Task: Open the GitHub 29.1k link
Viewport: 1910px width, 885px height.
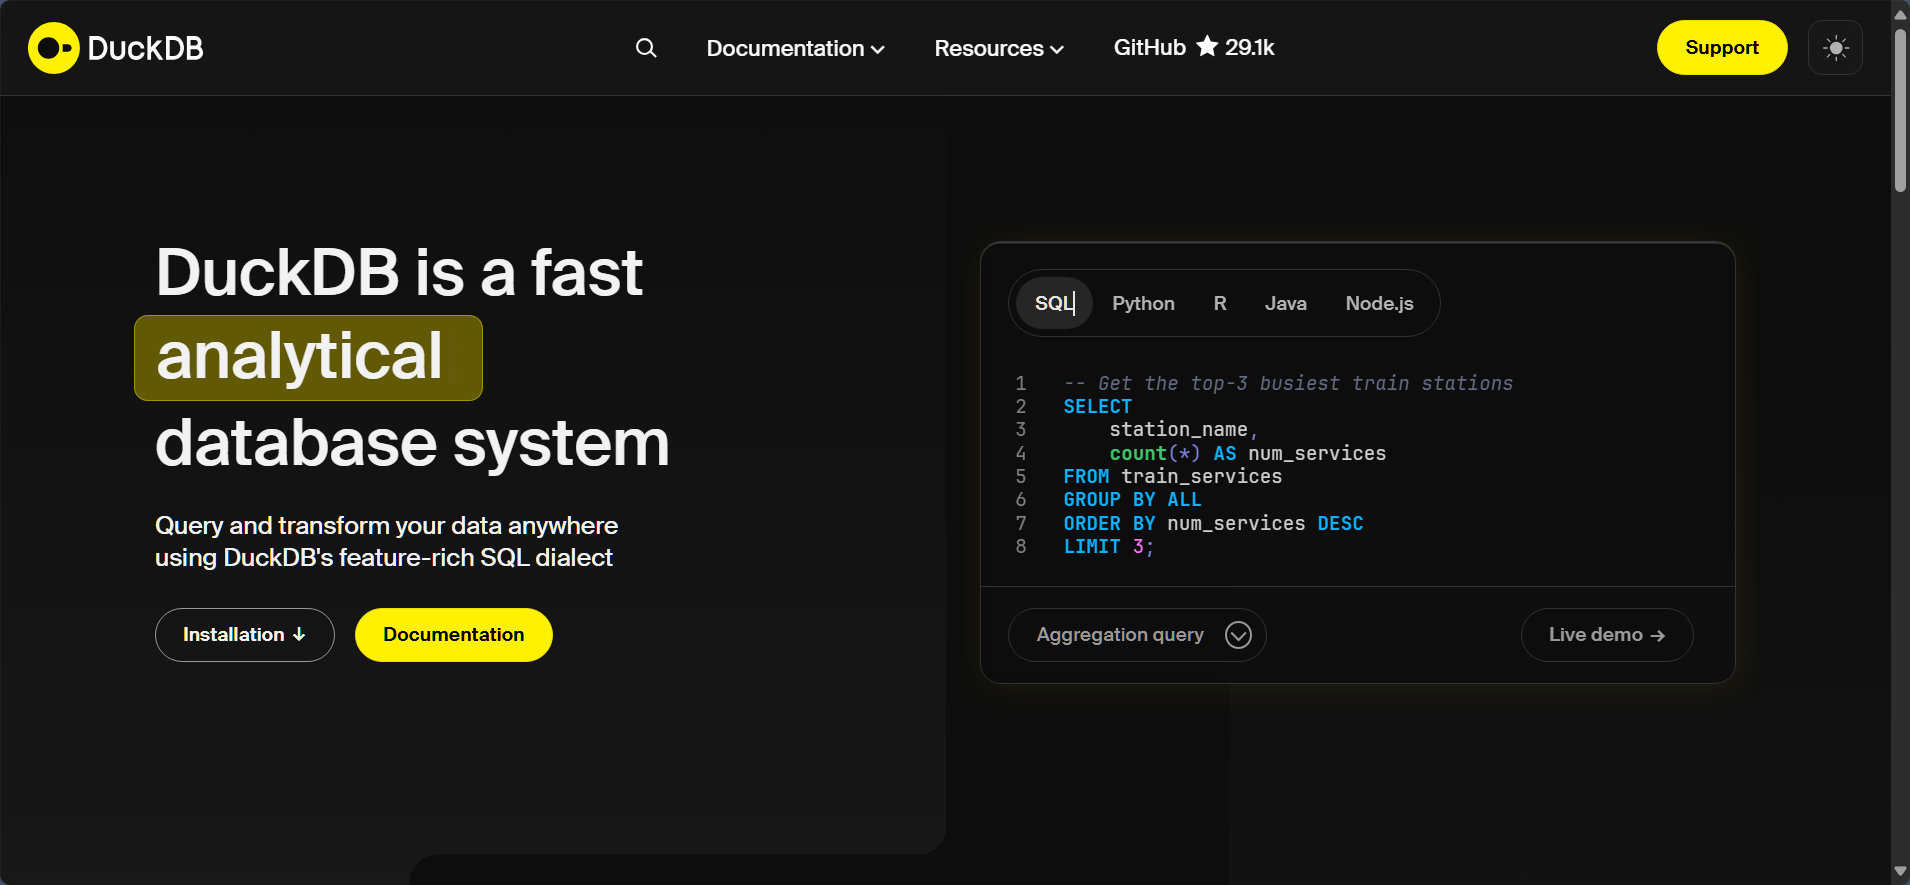Action: coord(1194,47)
